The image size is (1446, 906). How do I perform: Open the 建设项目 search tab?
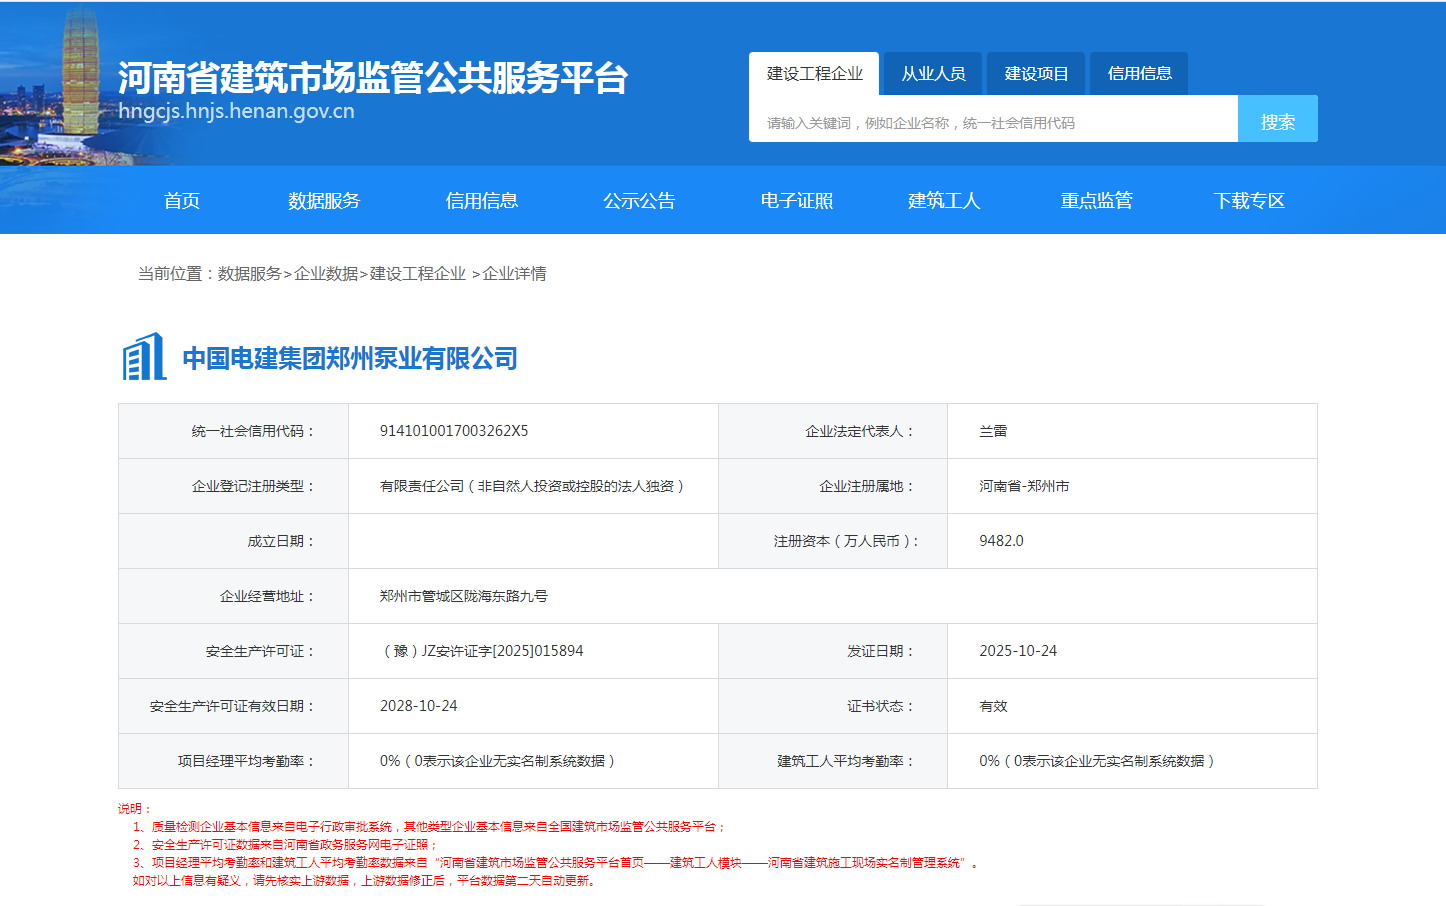tap(1036, 74)
